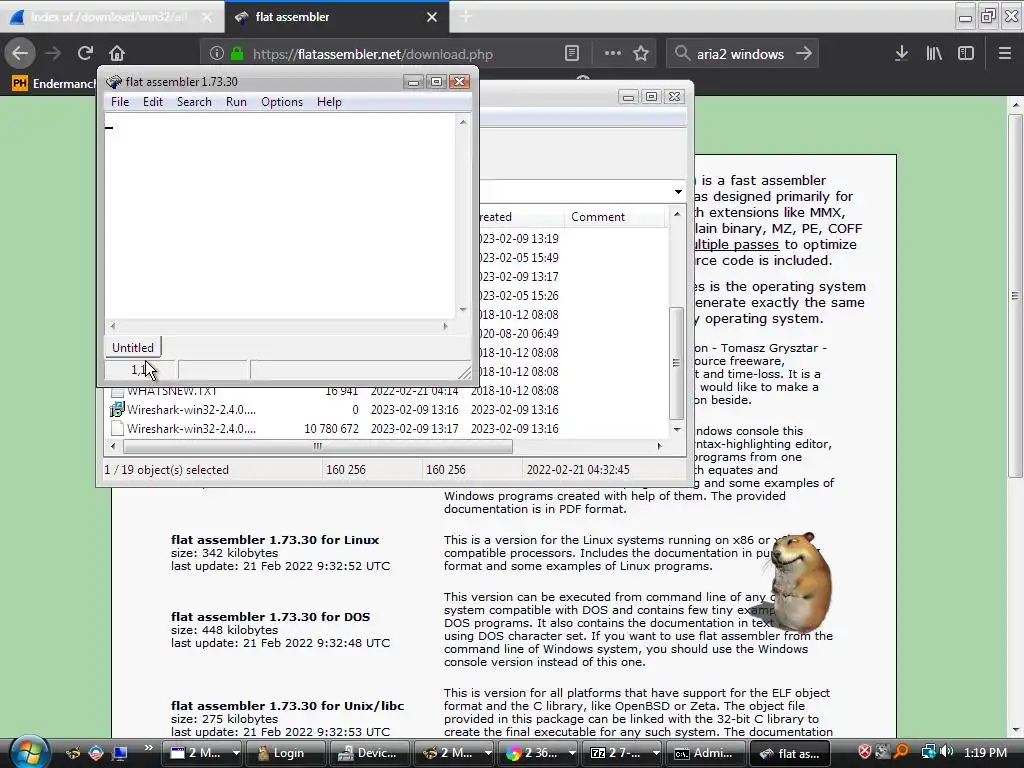Select the Untitled document tab
This screenshot has height=768, width=1024.
(x=133, y=347)
